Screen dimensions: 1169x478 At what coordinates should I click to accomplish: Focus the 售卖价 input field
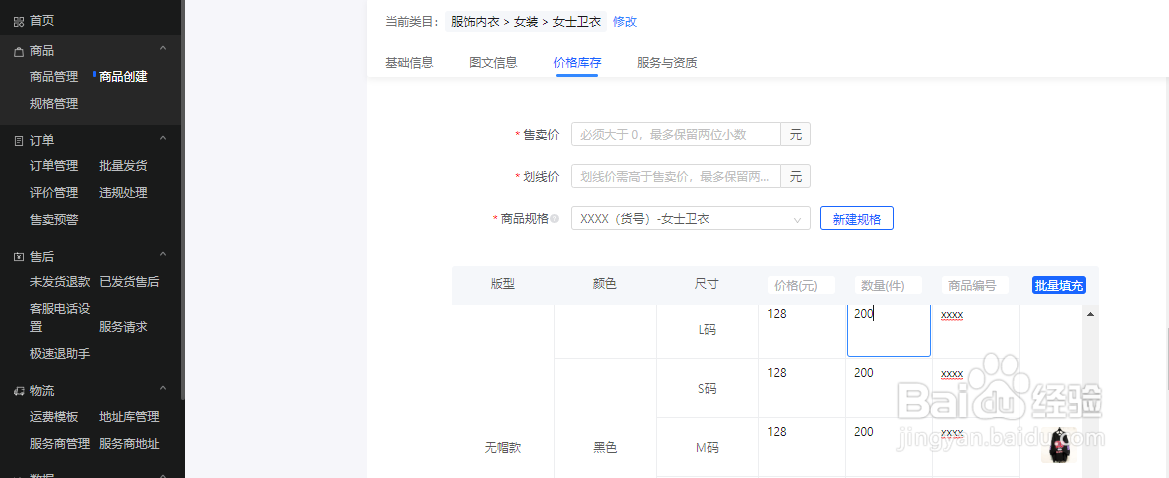click(675, 134)
